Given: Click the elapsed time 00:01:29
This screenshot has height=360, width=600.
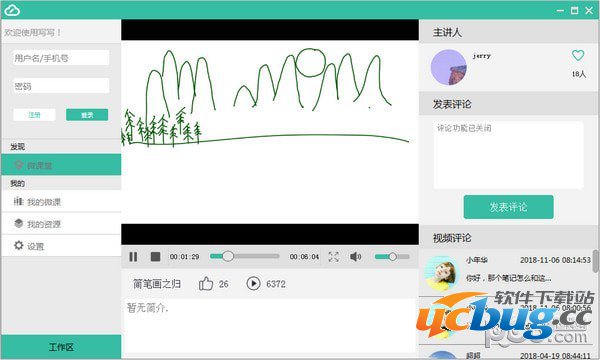Looking at the screenshot, I should pyautogui.click(x=184, y=257).
